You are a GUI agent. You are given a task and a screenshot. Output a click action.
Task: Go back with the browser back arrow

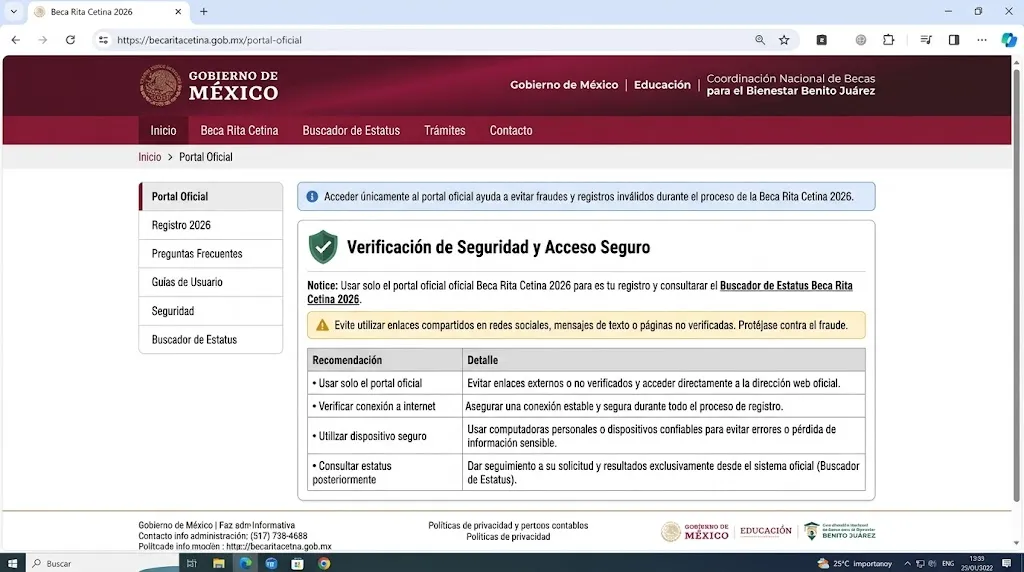[16, 40]
